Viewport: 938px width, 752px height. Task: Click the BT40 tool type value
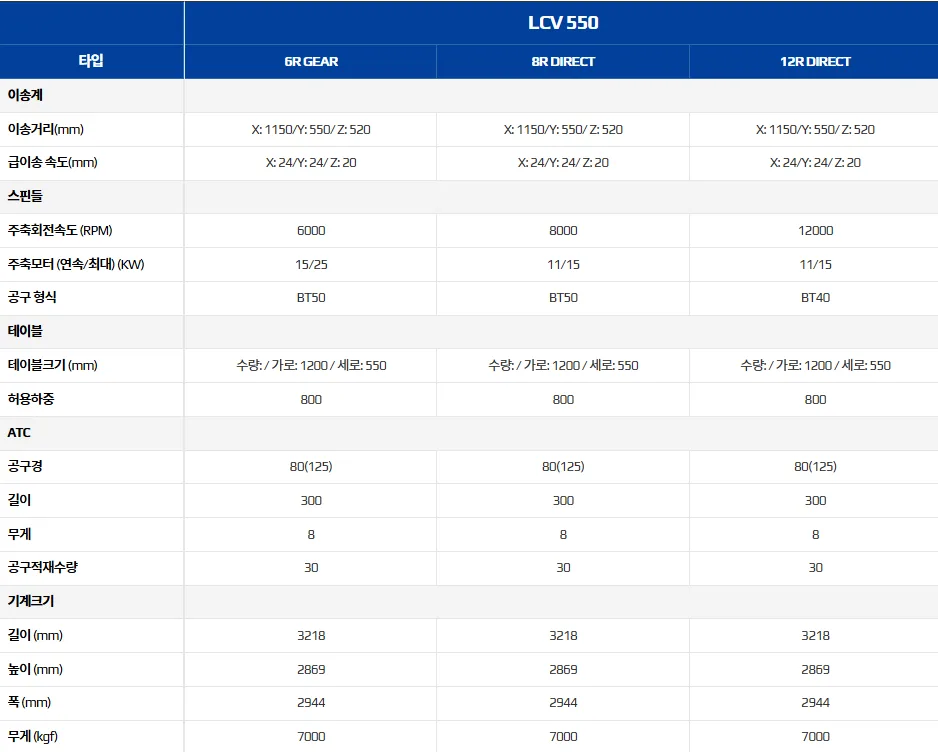[815, 297]
